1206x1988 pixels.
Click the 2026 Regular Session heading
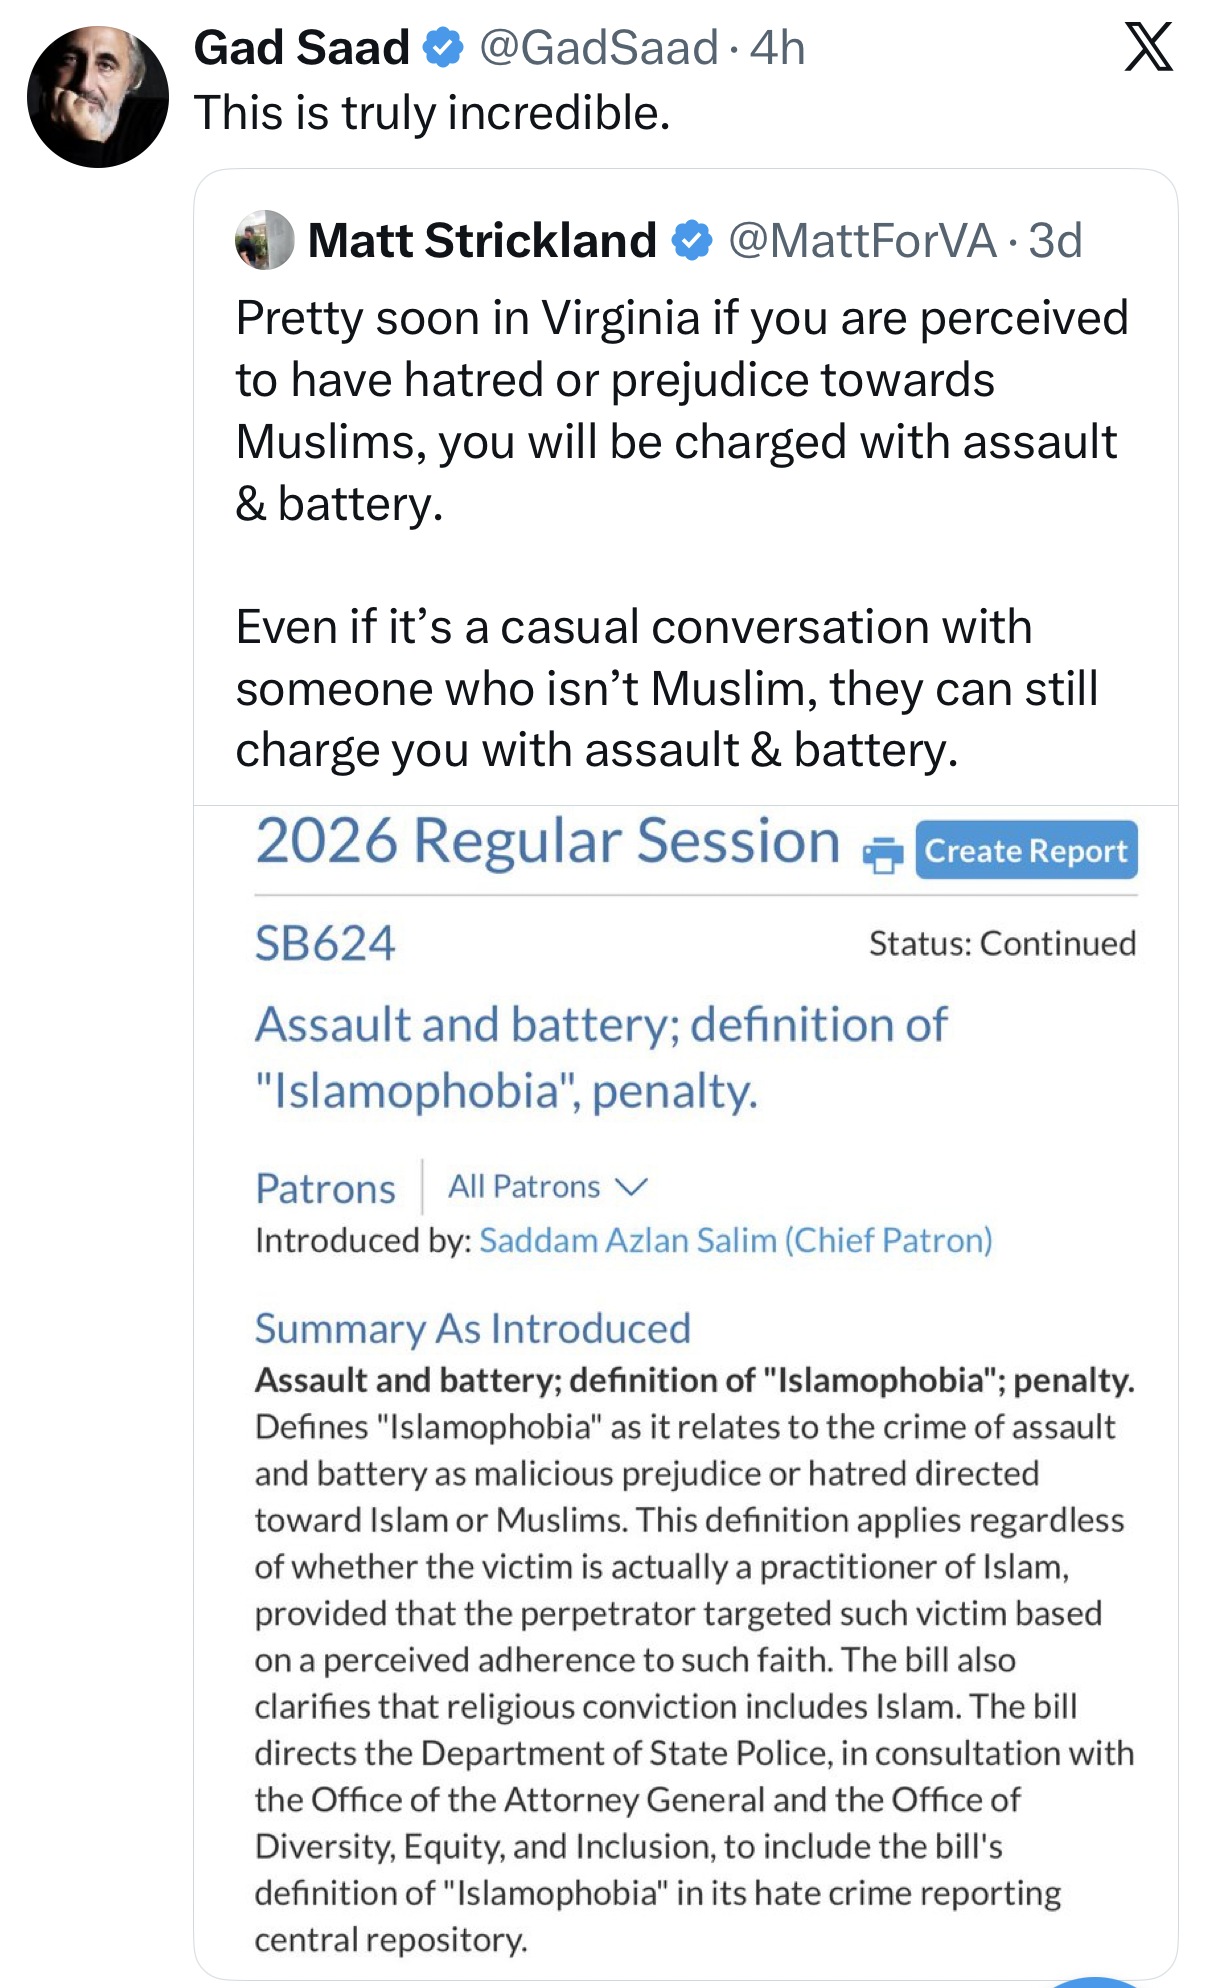pos(547,841)
